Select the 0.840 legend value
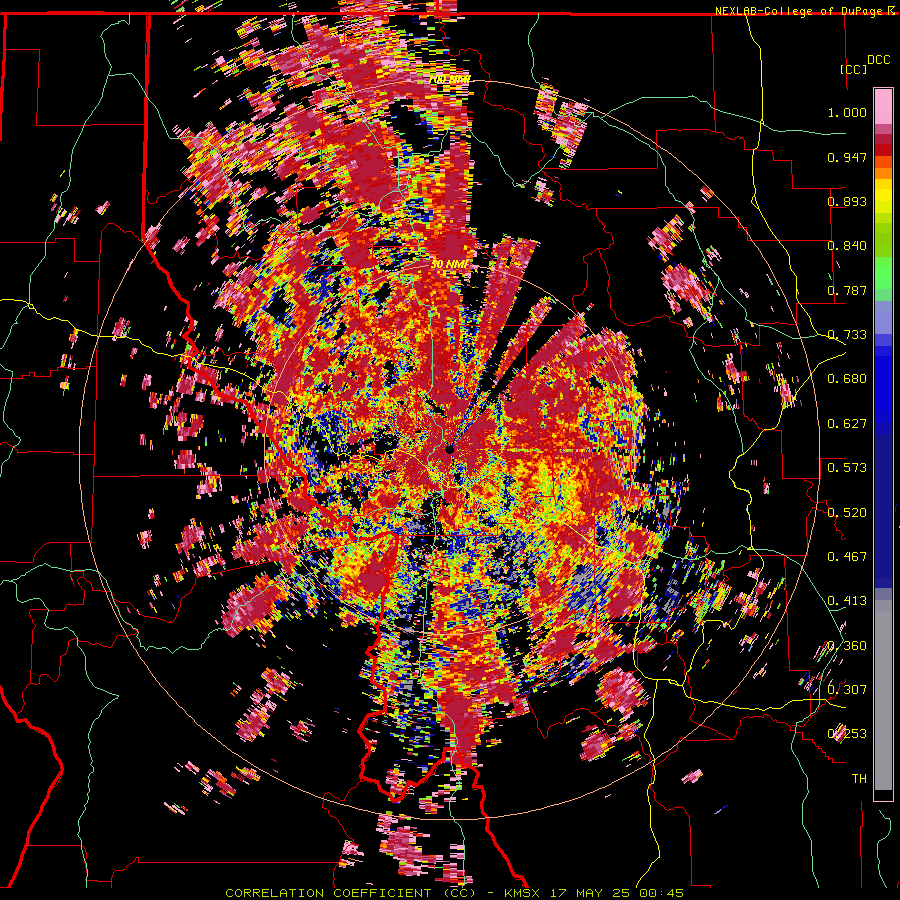 pyautogui.click(x=847, y=246)
